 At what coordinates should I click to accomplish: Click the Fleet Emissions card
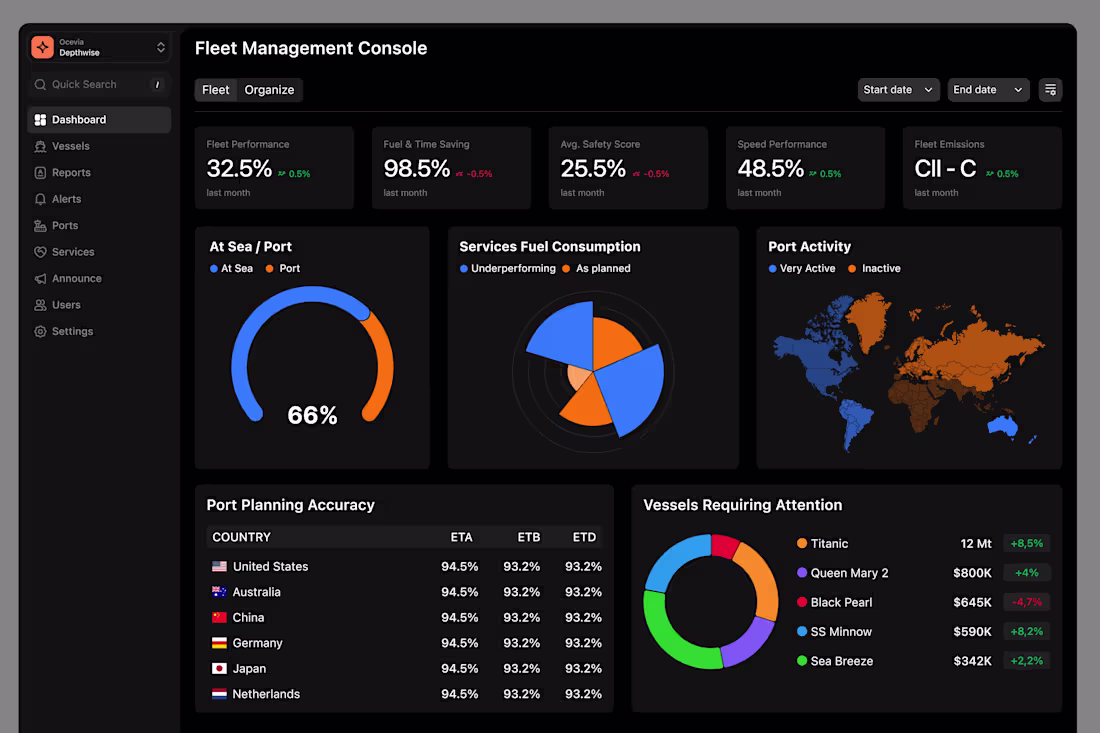click(x=982, y=168)
